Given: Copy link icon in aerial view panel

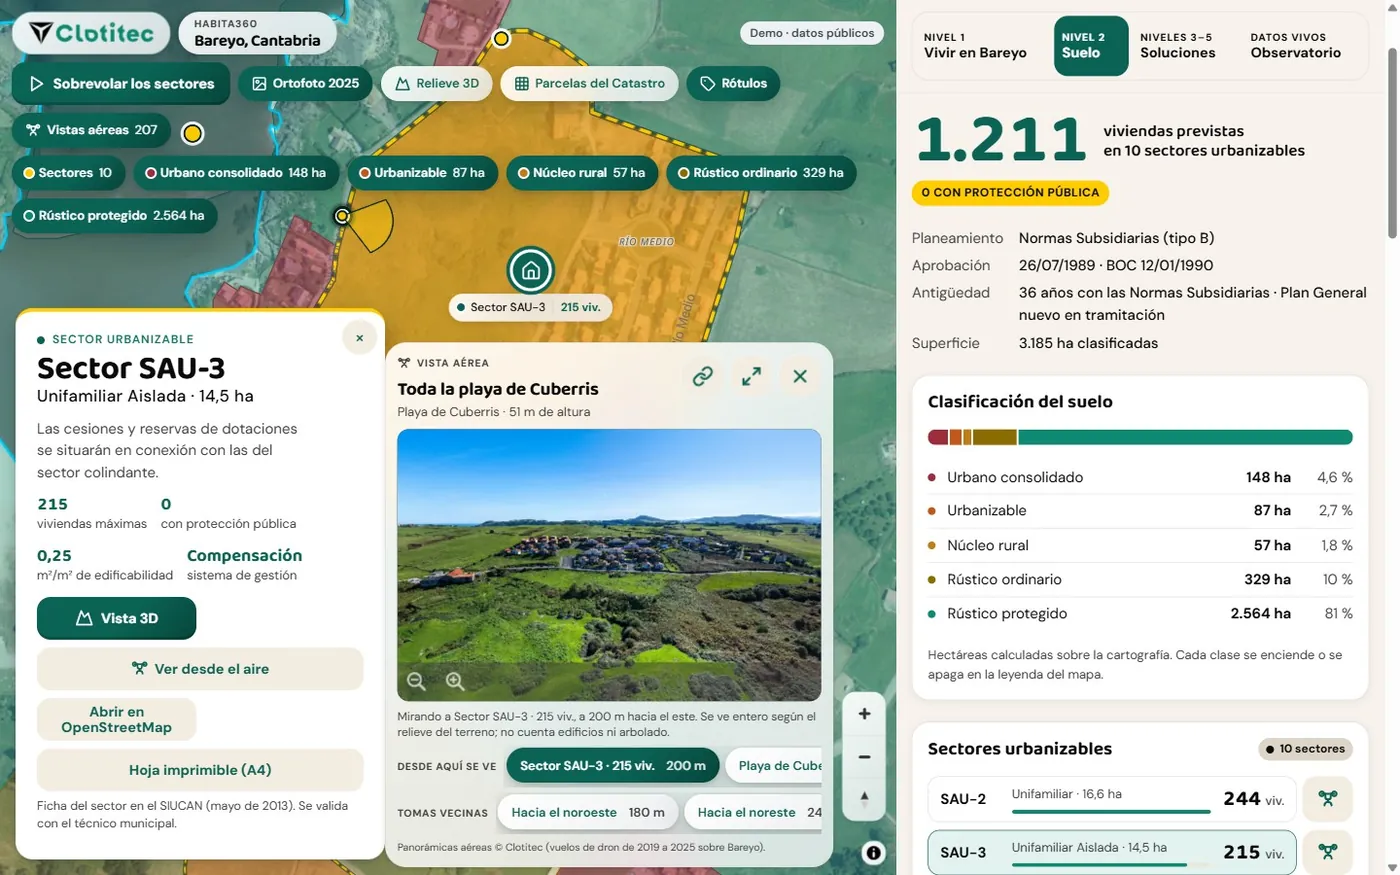Looking at the screenshot, I should (x=703, y=376).
